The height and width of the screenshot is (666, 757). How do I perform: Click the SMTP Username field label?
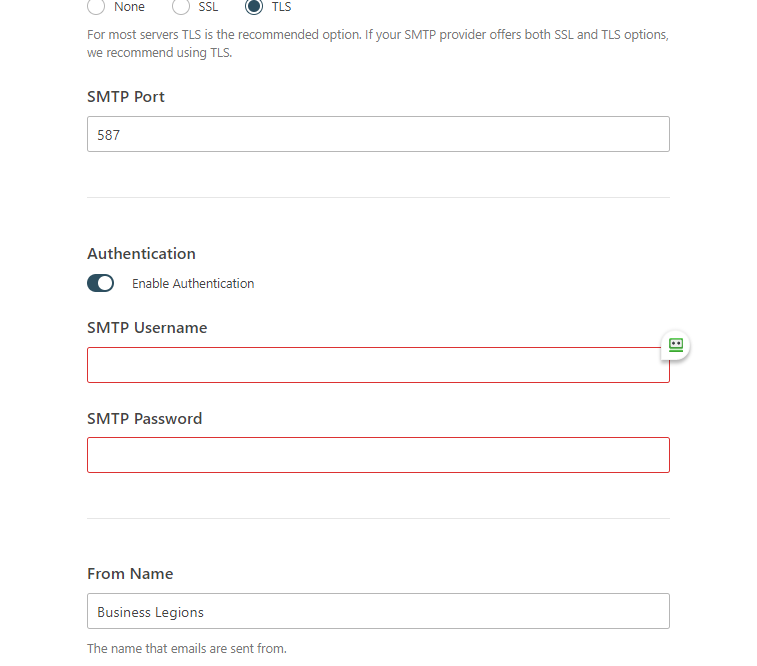coord(147,328)
